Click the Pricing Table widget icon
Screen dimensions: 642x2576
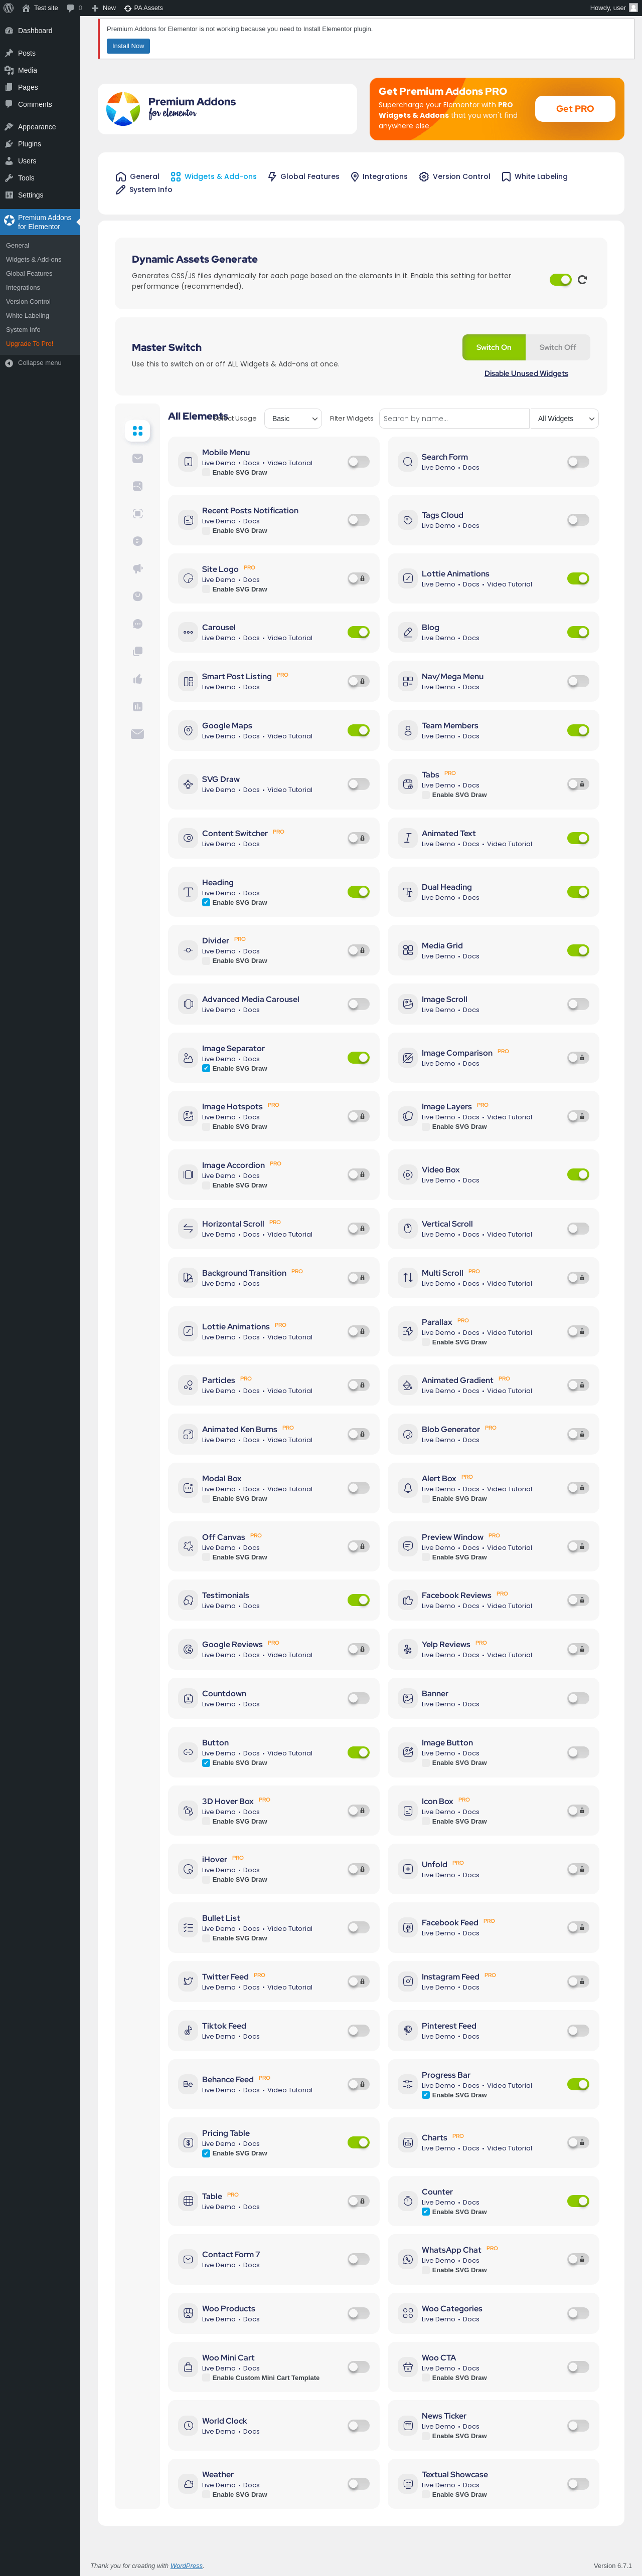(188, 2143)
